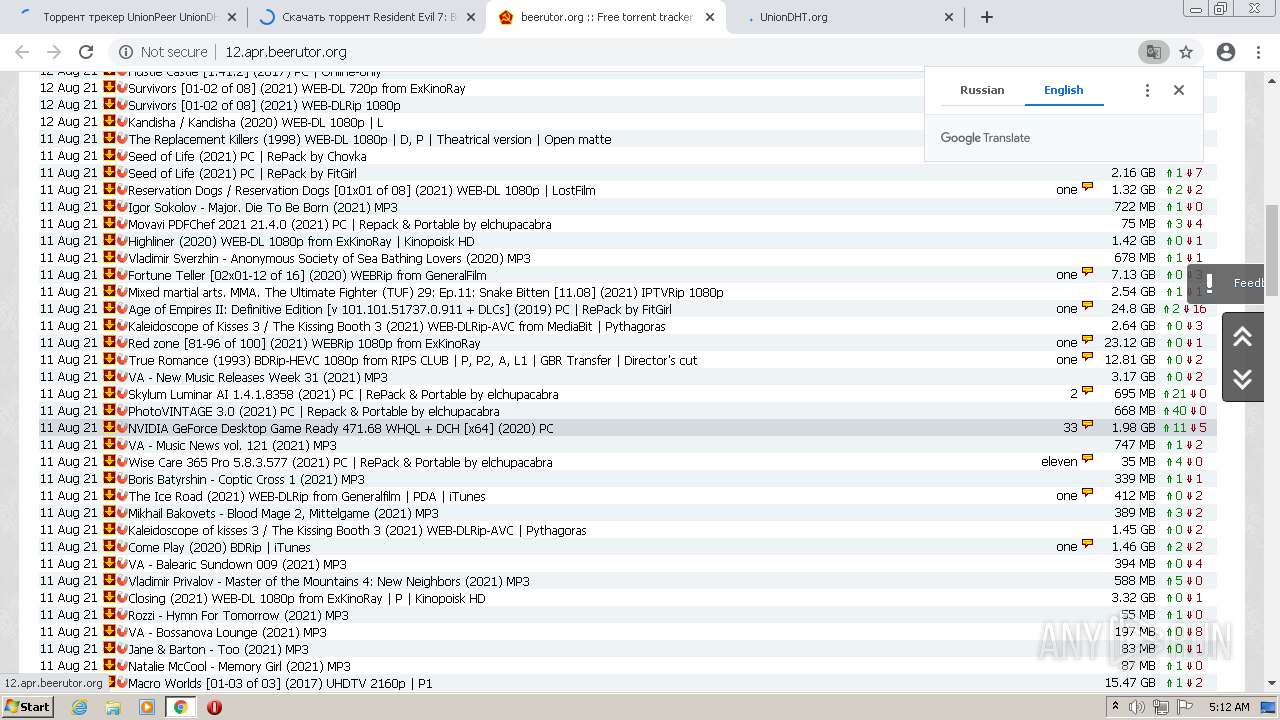Open The Replacement Killers (1998) link
This screenshot has height=720, width=1280.
(370, 139)
